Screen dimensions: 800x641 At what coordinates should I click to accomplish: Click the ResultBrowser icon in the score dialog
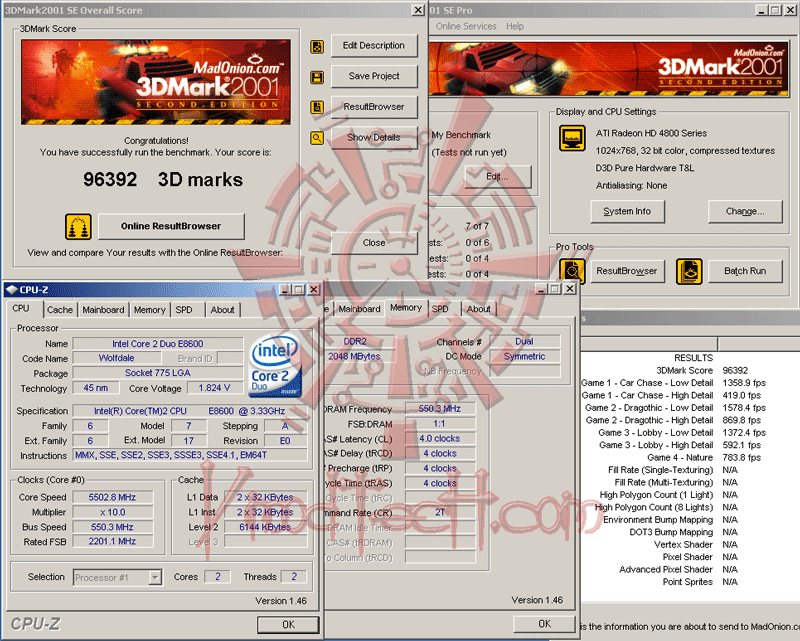pyautogui.click(x=317, y=107)
